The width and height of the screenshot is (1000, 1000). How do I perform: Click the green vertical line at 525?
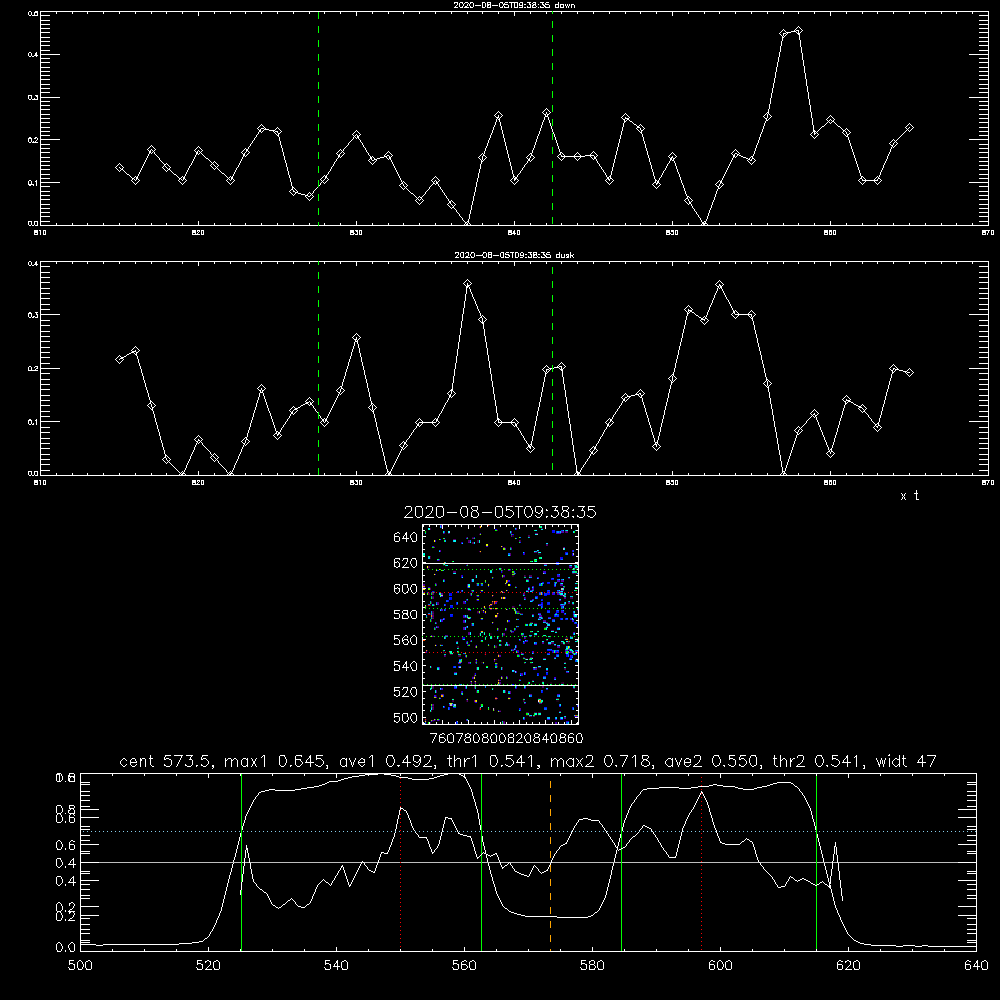pos(241,862)
